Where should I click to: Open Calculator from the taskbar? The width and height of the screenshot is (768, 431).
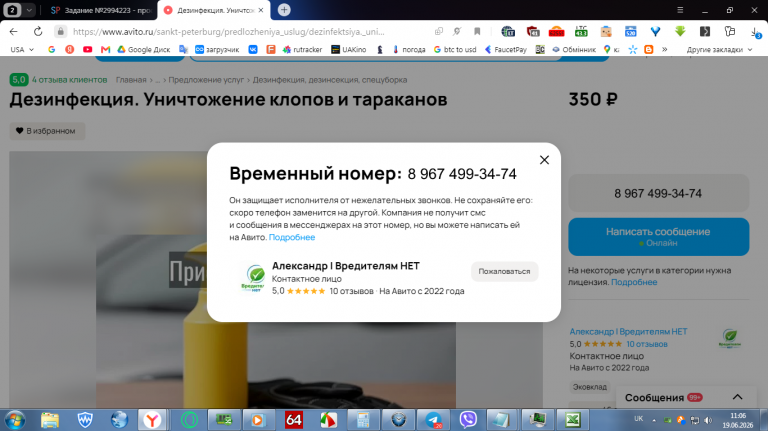(x=363, y=420)
